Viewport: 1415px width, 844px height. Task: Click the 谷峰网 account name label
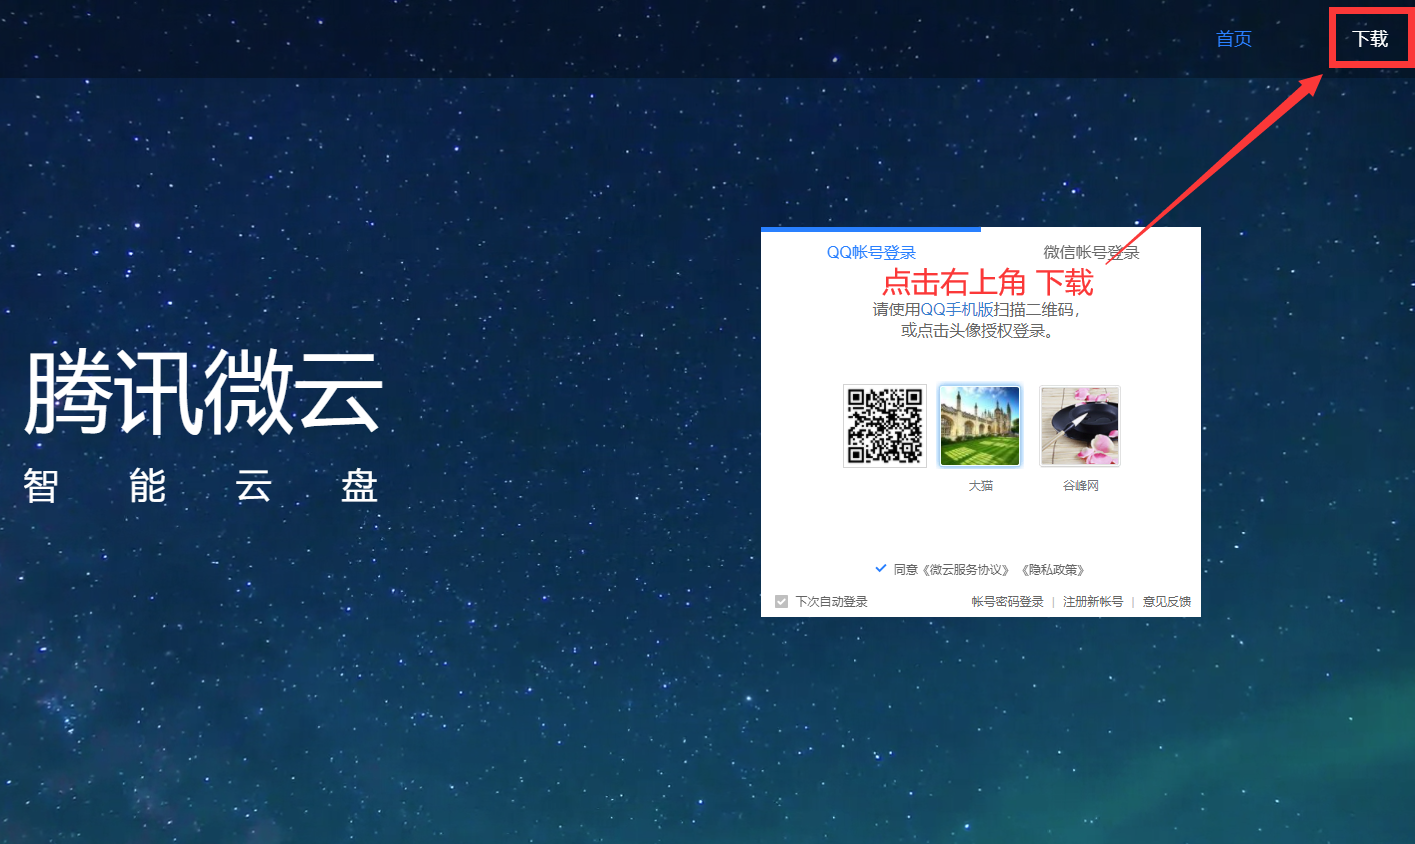[x=1081, y=486]
